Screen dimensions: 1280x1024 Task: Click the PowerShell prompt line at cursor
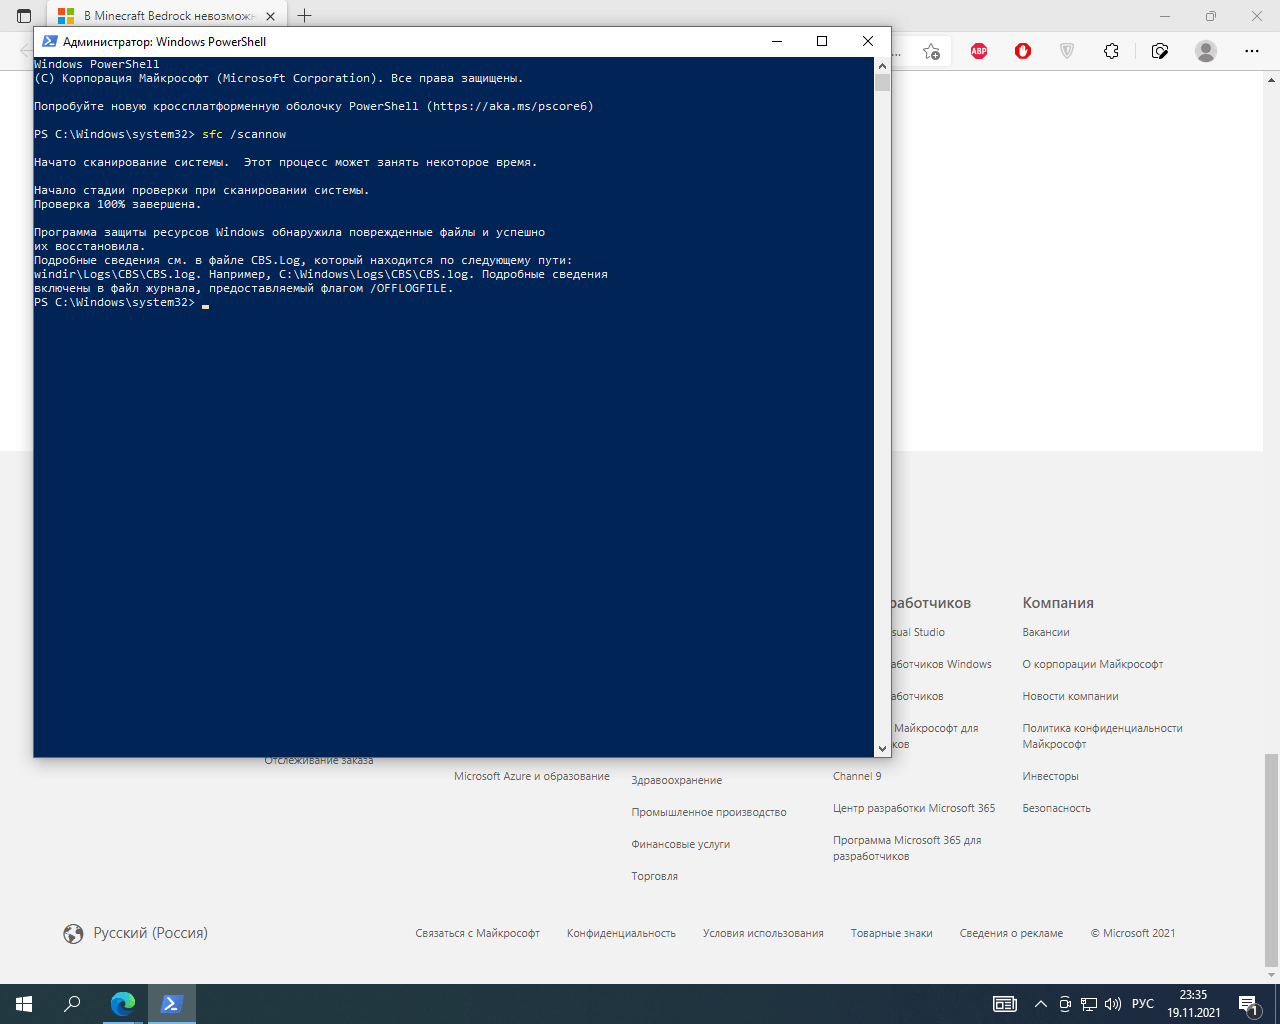[122, 302]
